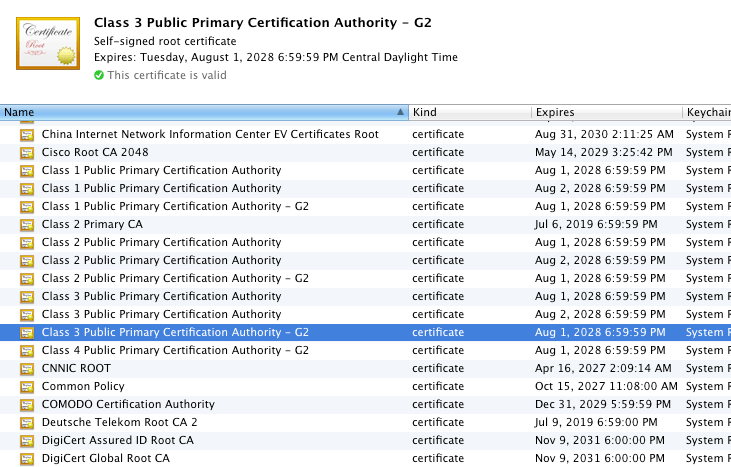This screenshot has height=467, width=731.
Task: Click the Deutsche Telekom Root CA 2 icon
Action: click(27, 423)
